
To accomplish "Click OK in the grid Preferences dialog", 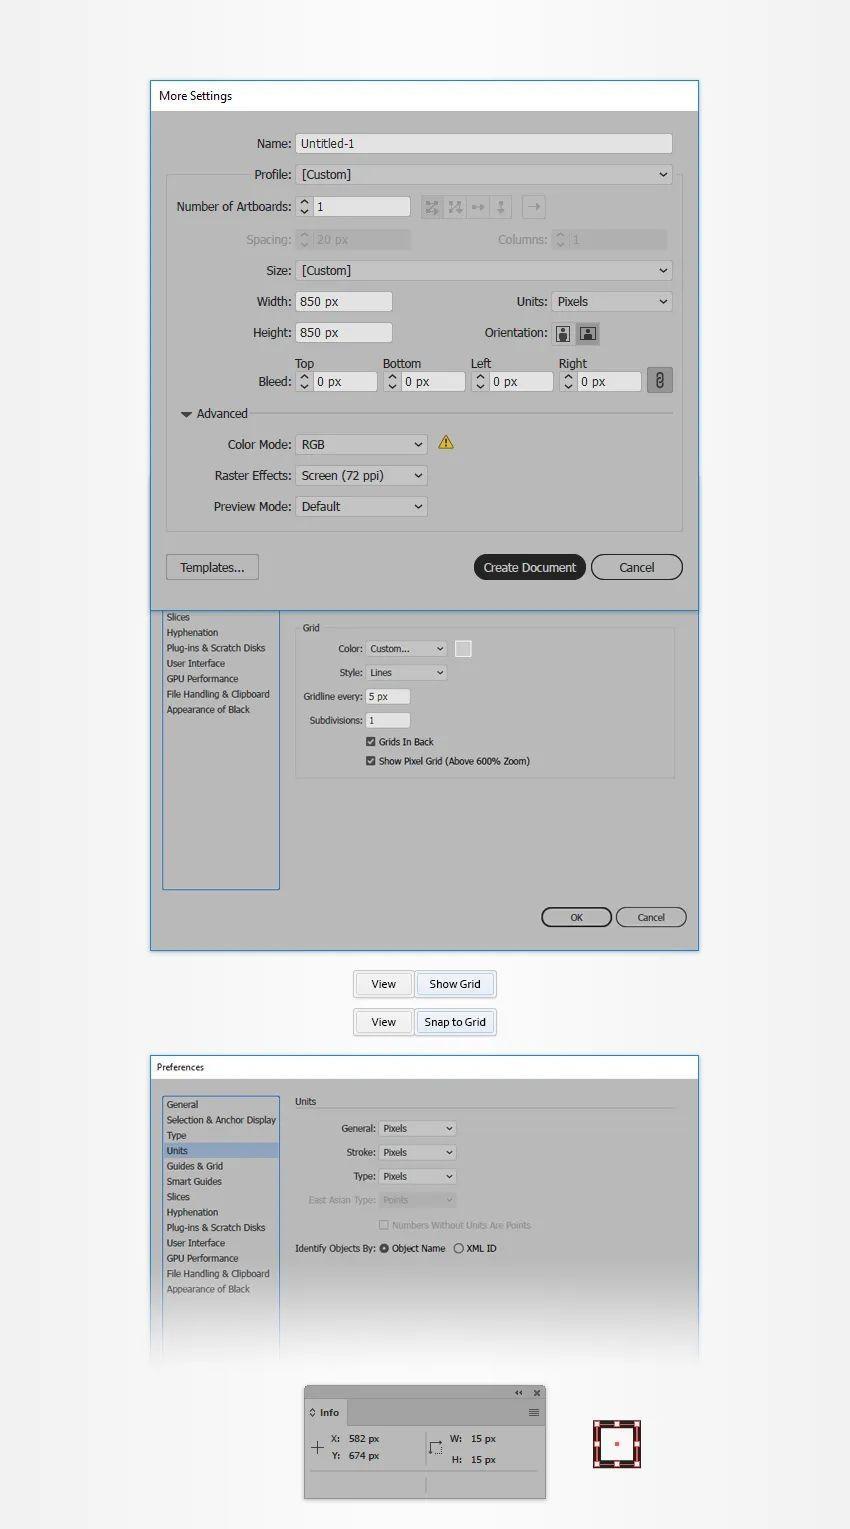I will (x=576, y=917).
